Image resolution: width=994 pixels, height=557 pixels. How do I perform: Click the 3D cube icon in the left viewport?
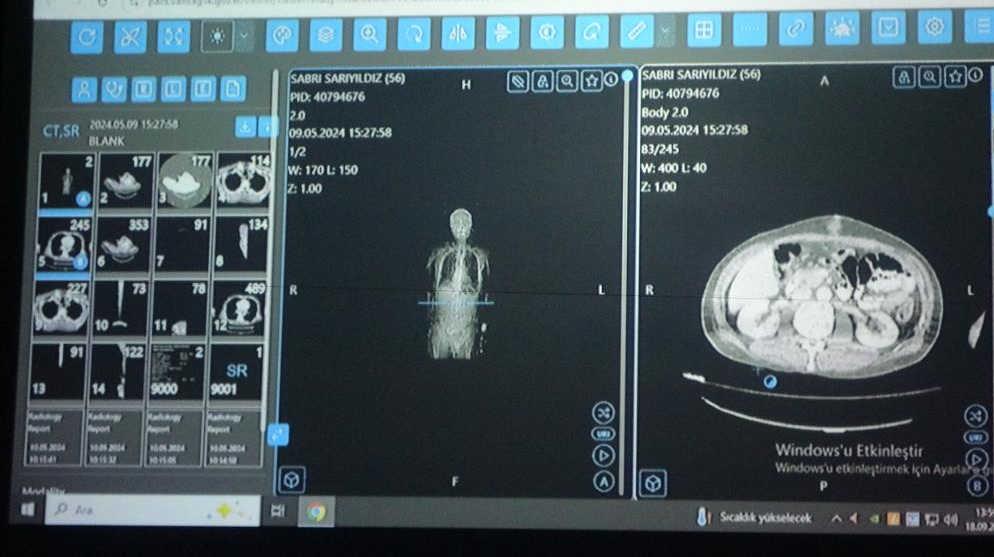293,480
